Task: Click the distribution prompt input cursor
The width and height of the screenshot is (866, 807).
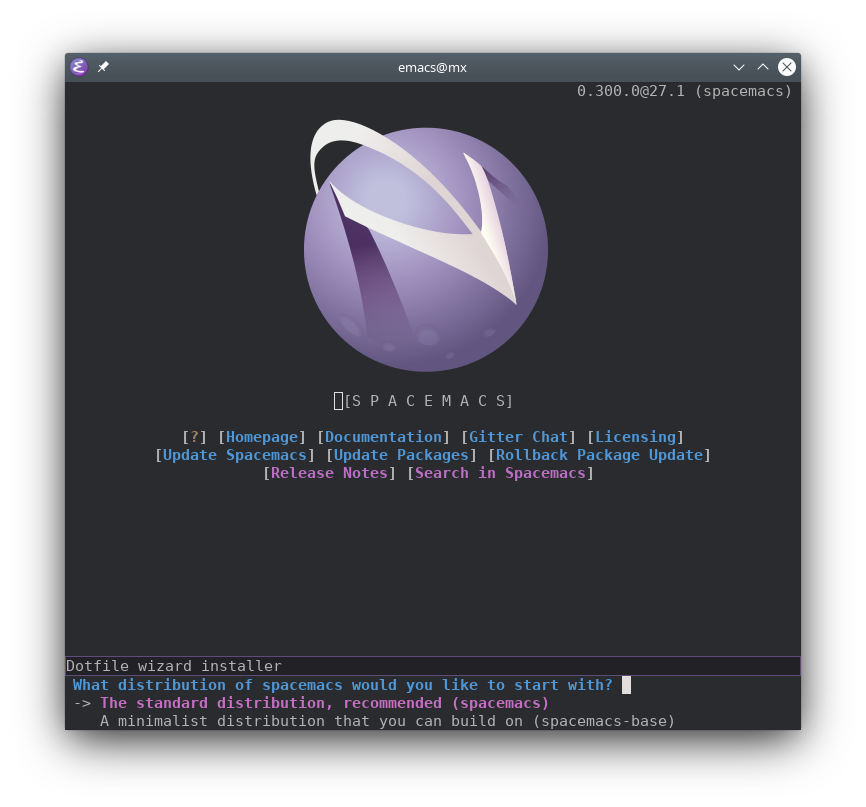Action: [626, 685]
